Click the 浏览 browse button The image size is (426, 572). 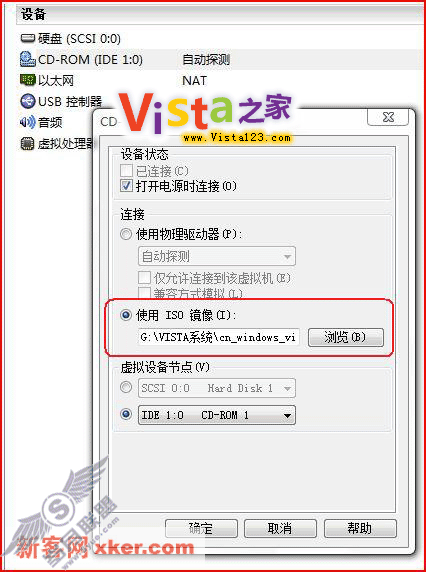click(346, 337)
